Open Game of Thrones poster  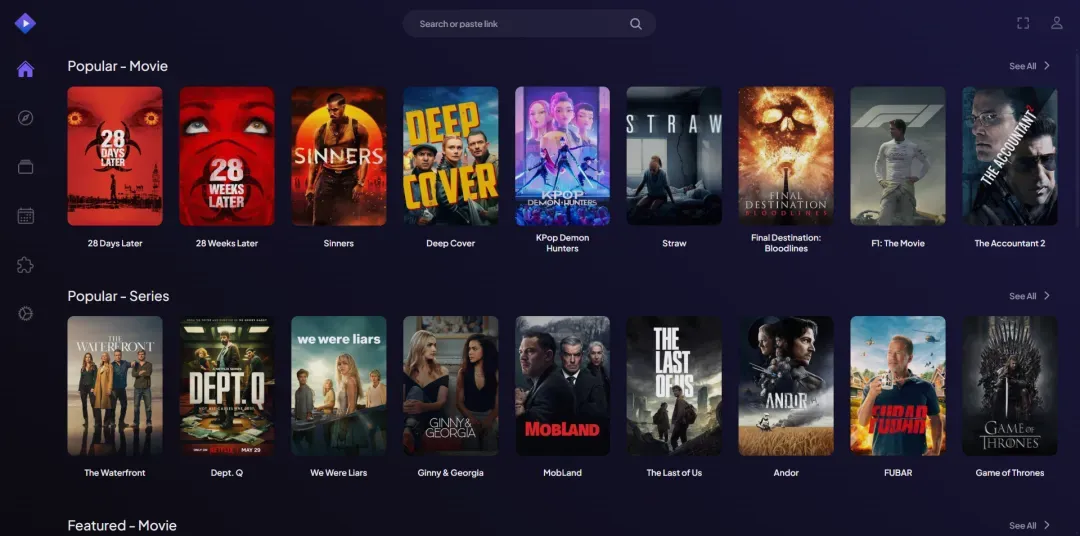(1010, 386)
